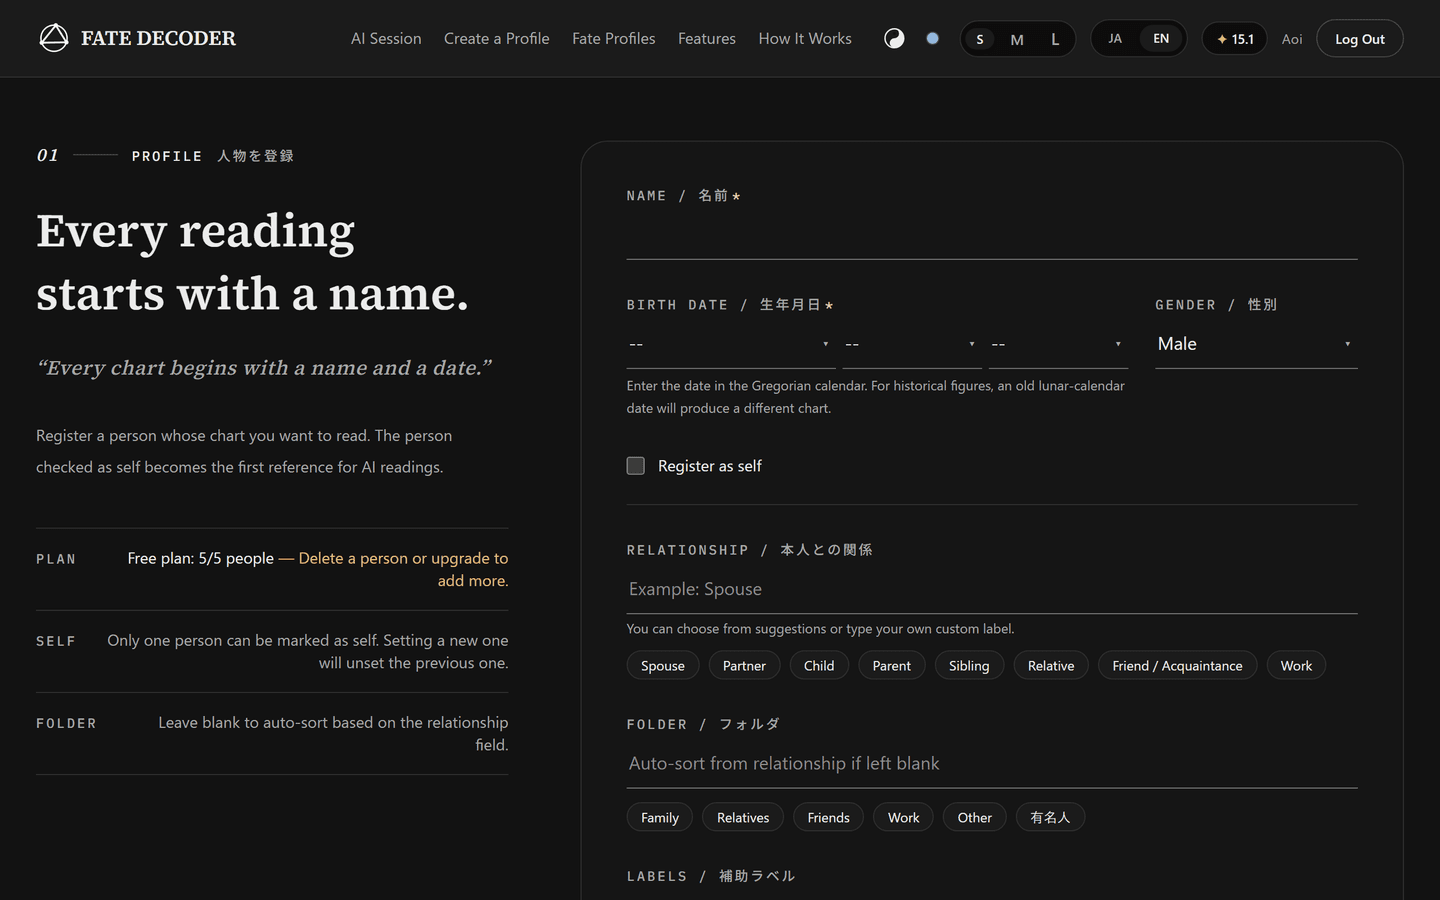Click the Fate Decoder logo icon

coord(54,38)
